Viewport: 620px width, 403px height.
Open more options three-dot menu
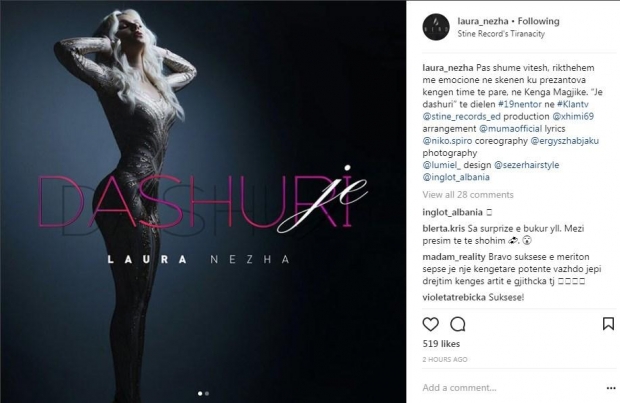pyautogui.click(x=611, y=388)
